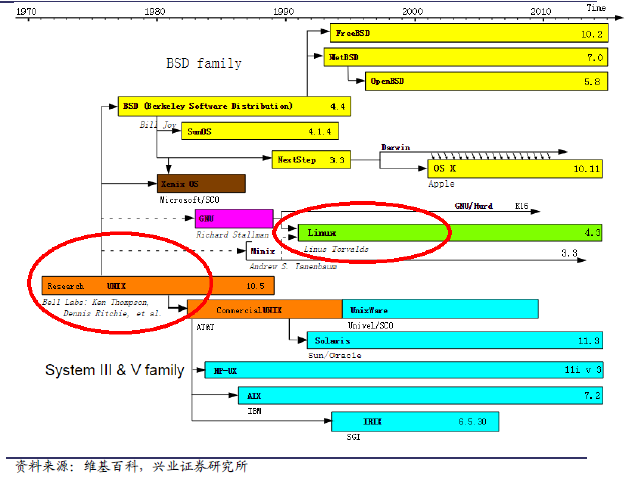This screenshot has height=481, width=628.
Task: Click the IRIX version '6.5.30'
Action: tap(472, 422)
